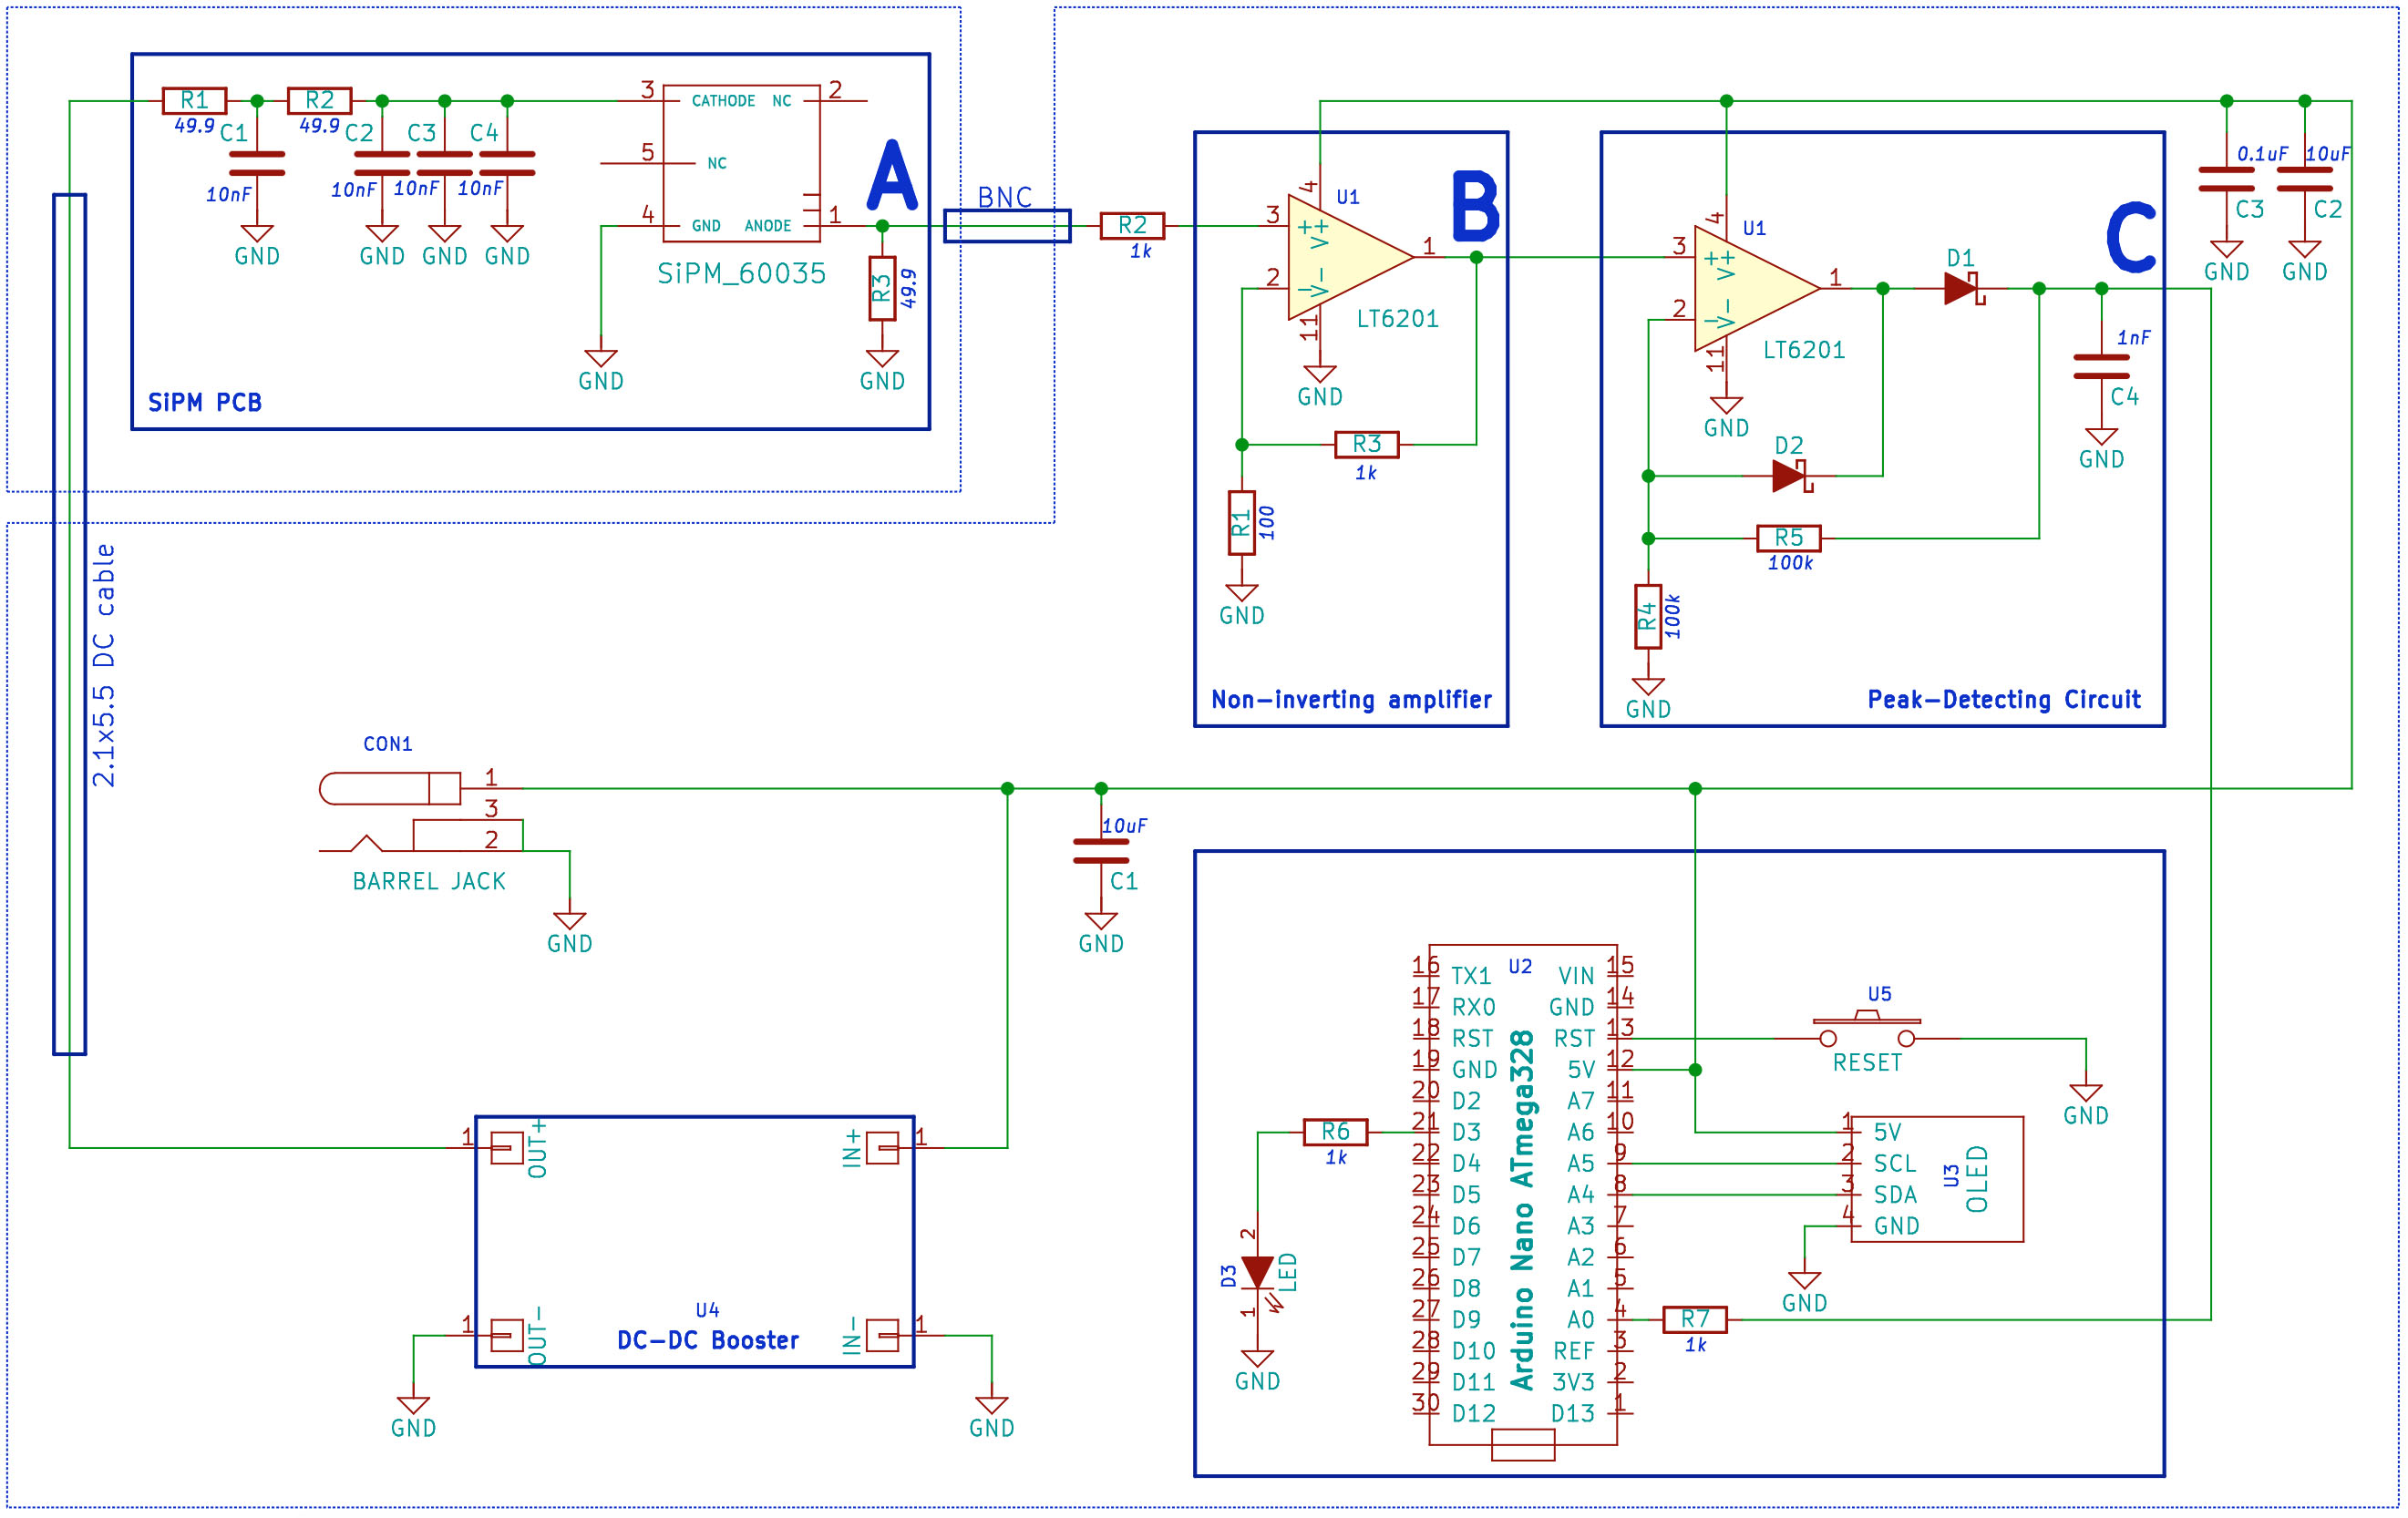This screenshot has width=2408, height=1518.
Task: Click the D1 diode symbol
Action: [1961, 289]
